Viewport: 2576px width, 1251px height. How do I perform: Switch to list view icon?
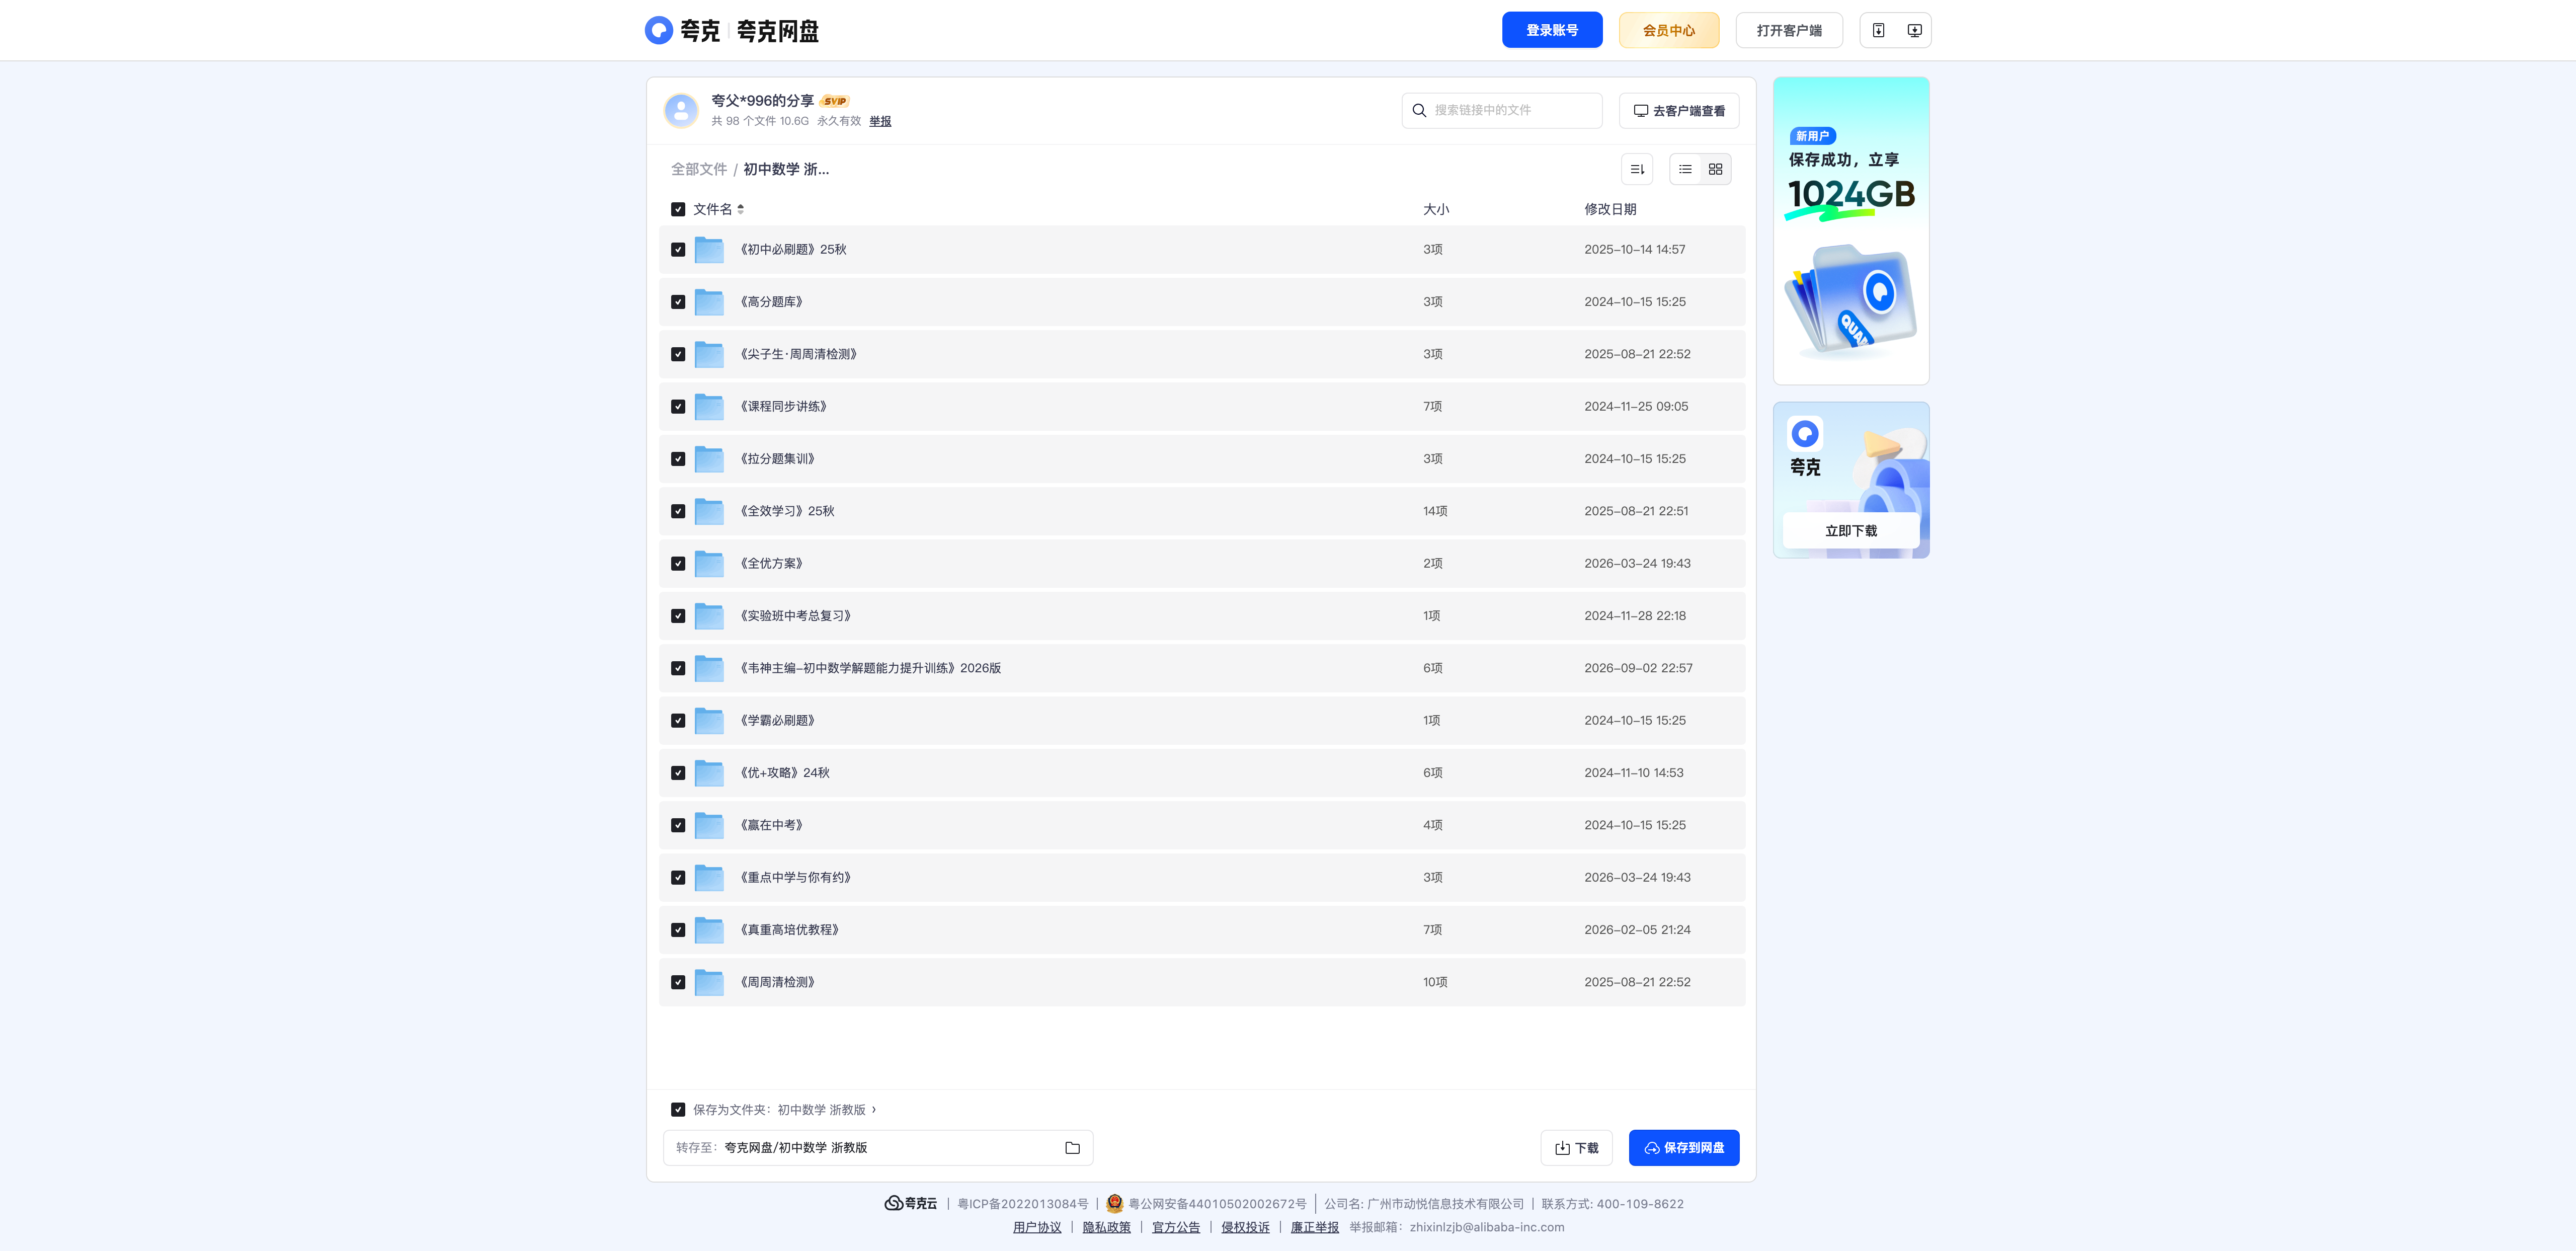(1685, 169)
